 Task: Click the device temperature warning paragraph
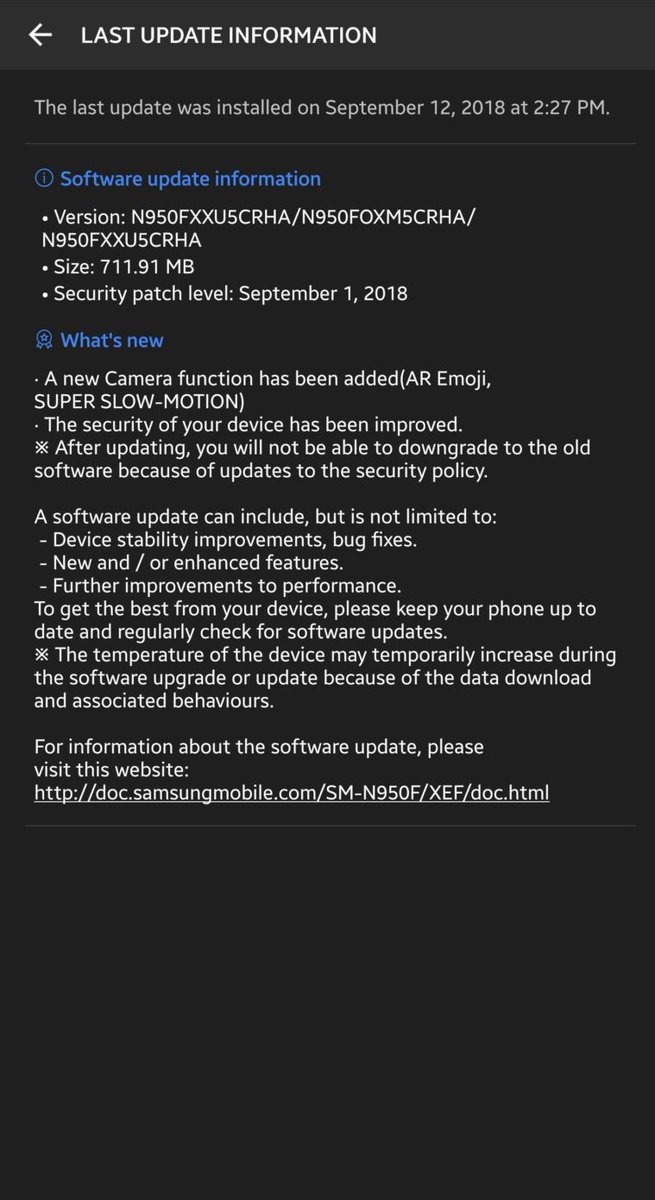click(325, 678)
